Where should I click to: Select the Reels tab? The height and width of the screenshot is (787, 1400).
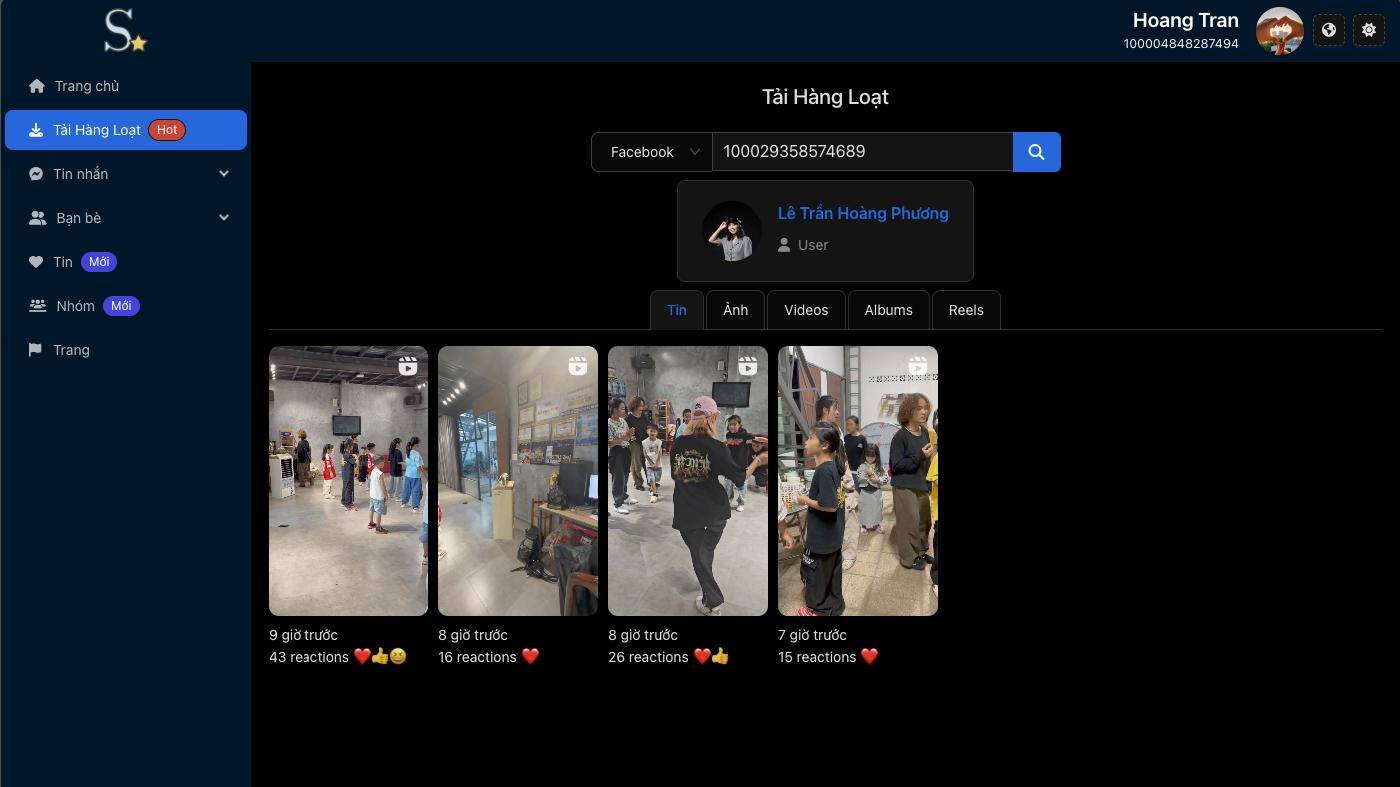tap(966, 310)
